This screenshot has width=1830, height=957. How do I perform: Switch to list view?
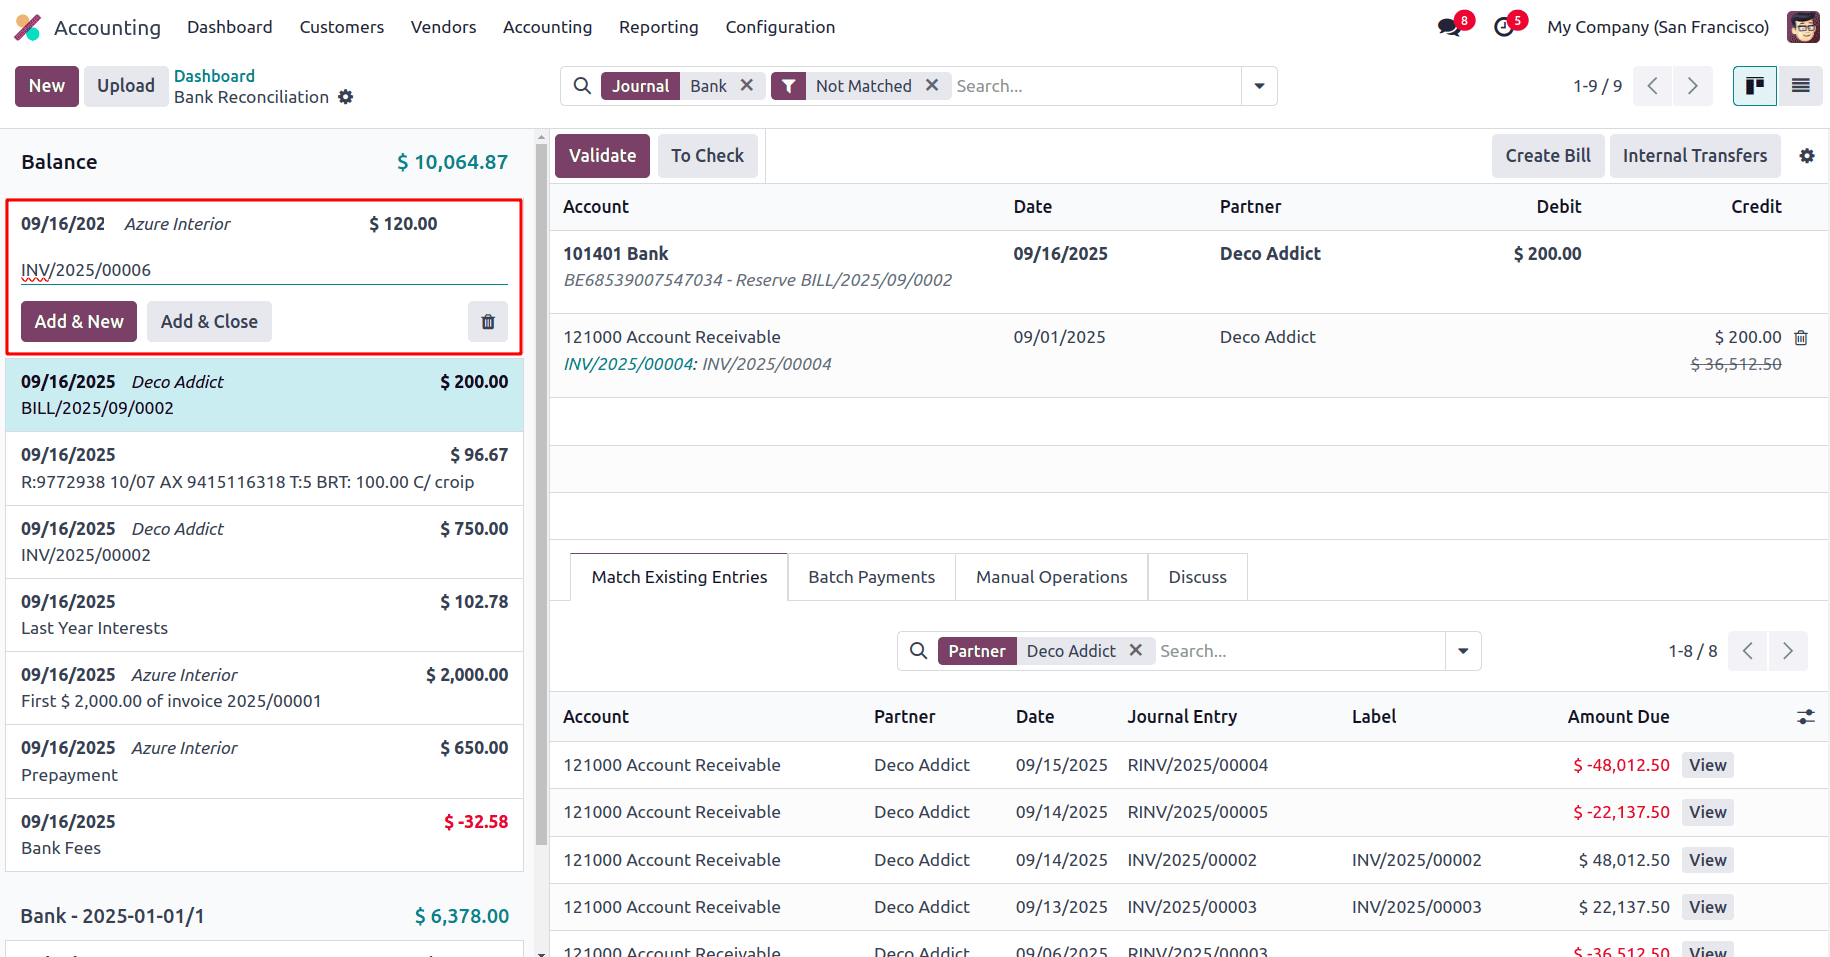(x=1800, y=86)
